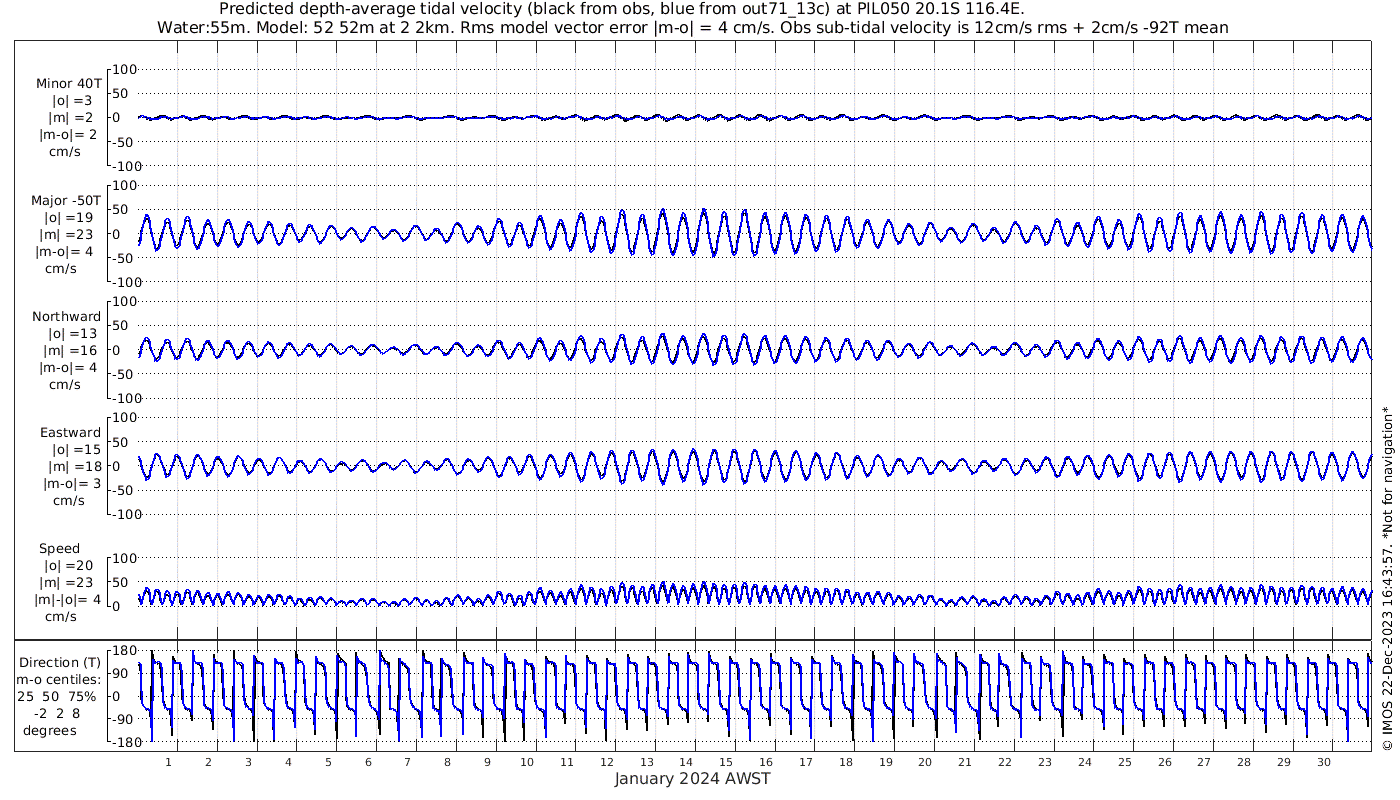1400x800 pixels.
Task: Click "|m| =2" under Minor 40T
Action: (x=71, y=118)
